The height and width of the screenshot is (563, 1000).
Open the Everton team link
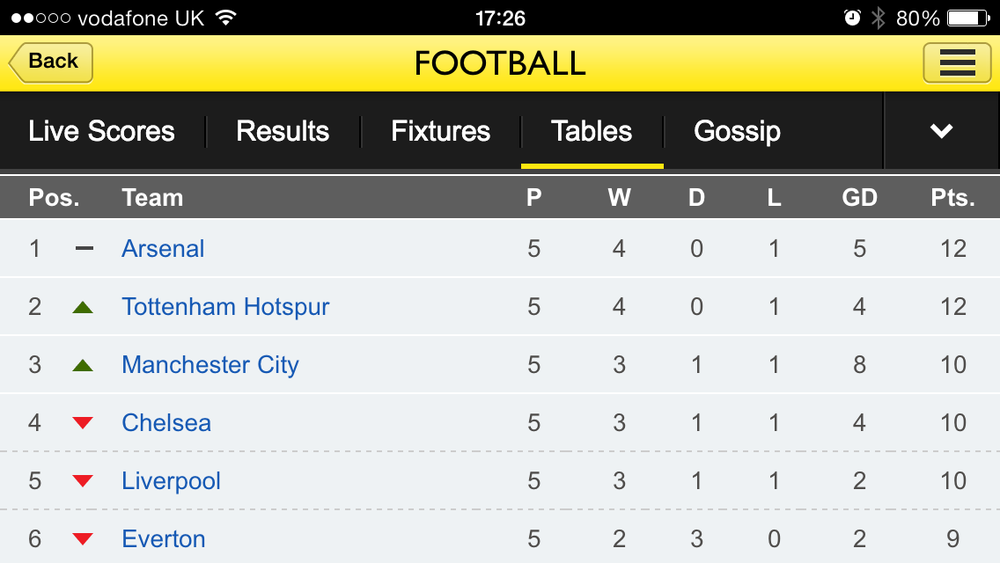pyautogui.click(x=163, y=538)
